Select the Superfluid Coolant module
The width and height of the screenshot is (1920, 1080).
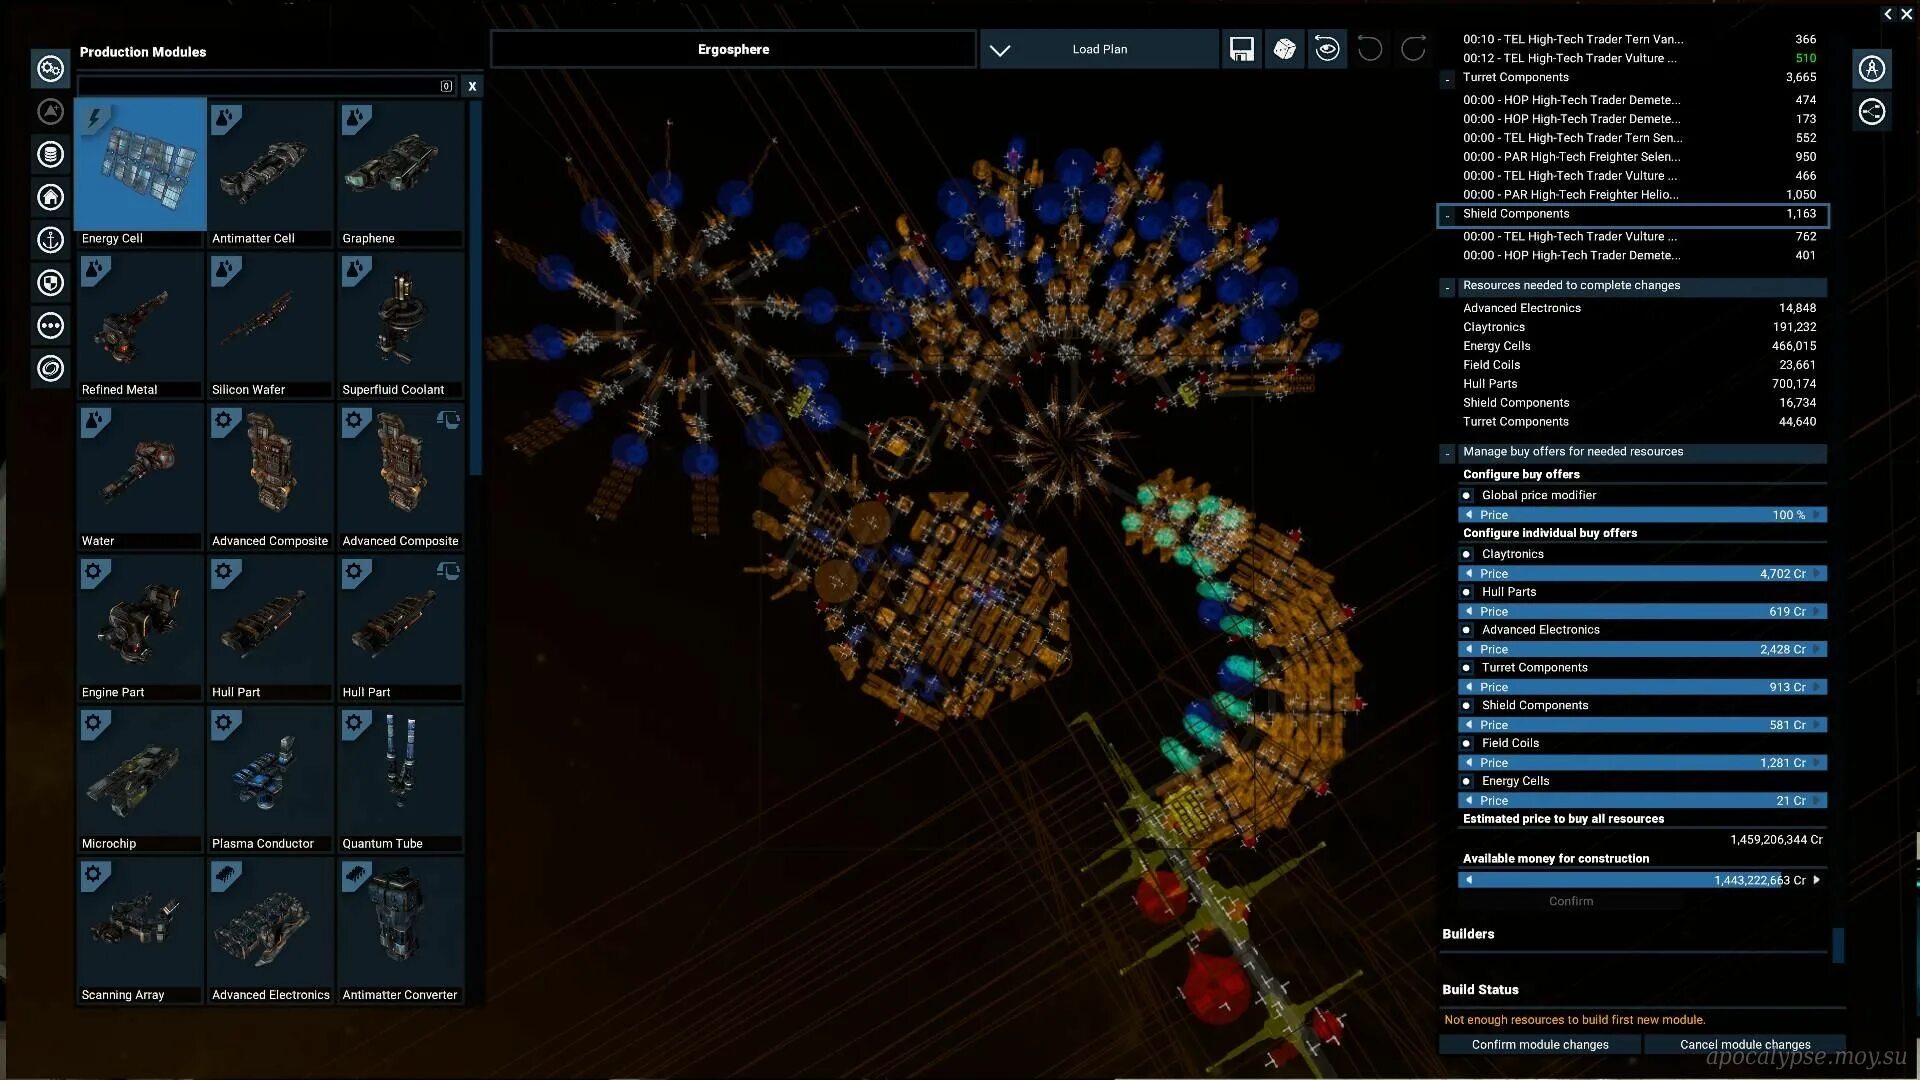[x=401, y=325]
